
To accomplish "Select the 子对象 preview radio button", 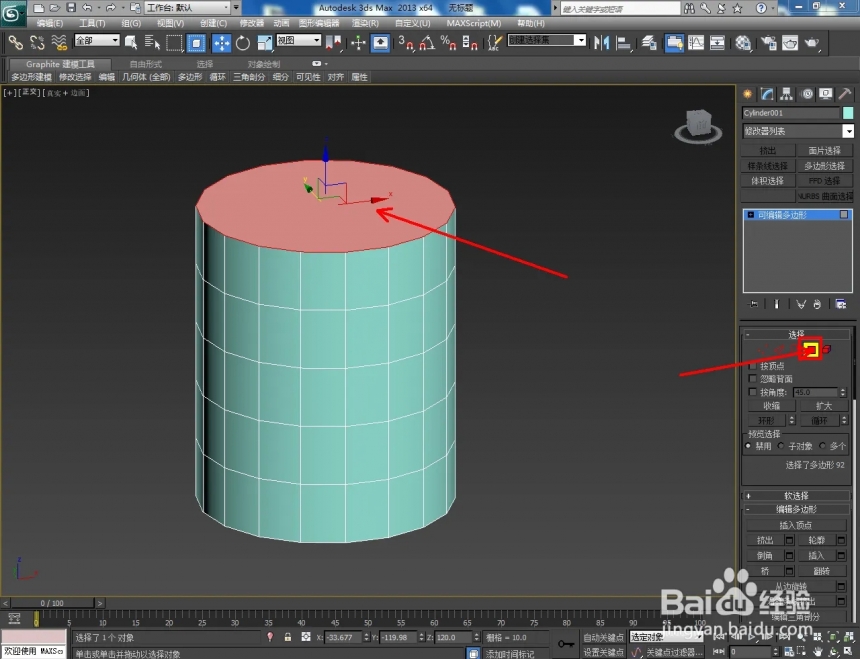I will [x=781, y=446].
